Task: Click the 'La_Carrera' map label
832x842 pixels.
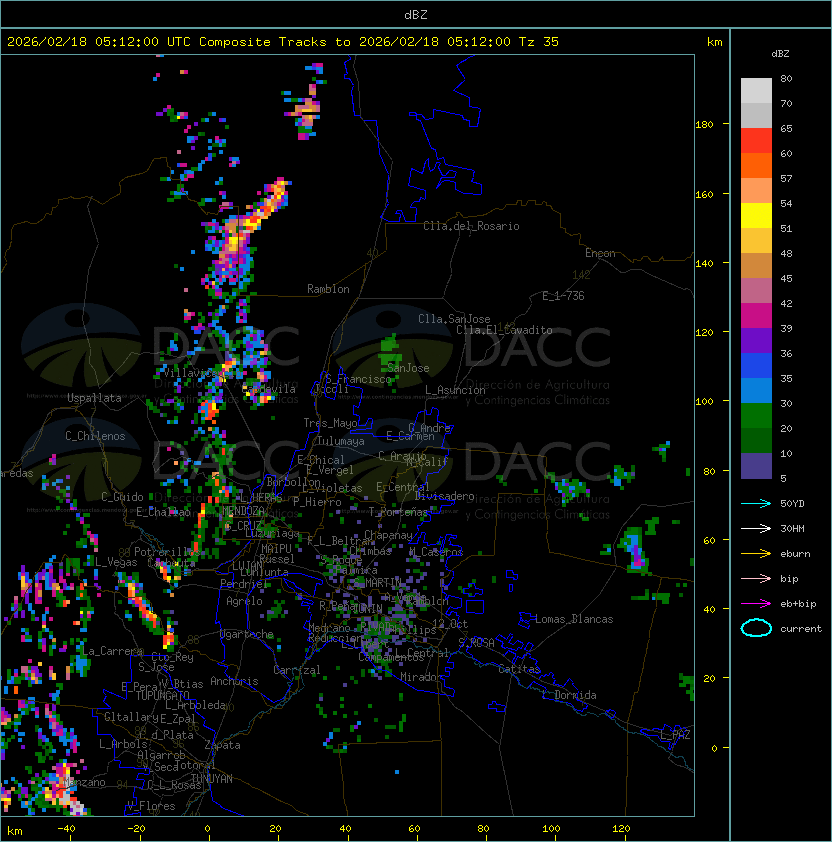Action: pyautogui.click(x=112, y=651)
